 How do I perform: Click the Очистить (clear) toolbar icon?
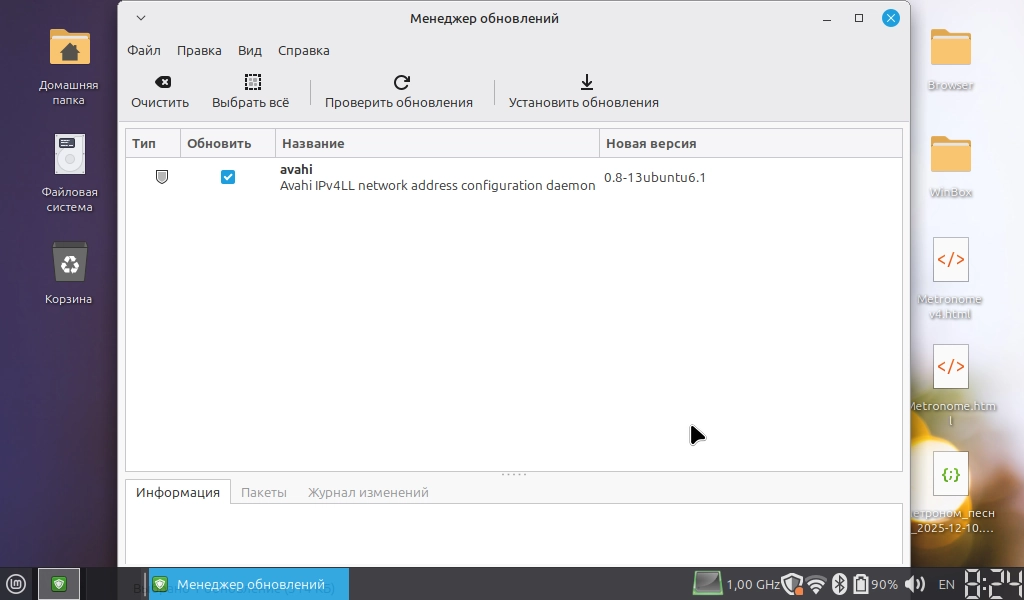163,82
